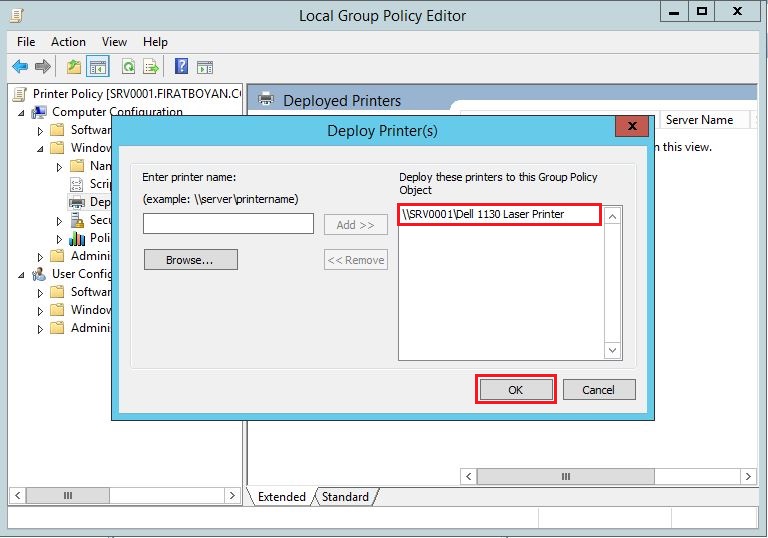Viewport: 768px width, 538px height.
Task: Click the Up one level folder icon
Action: click(74, 67)
